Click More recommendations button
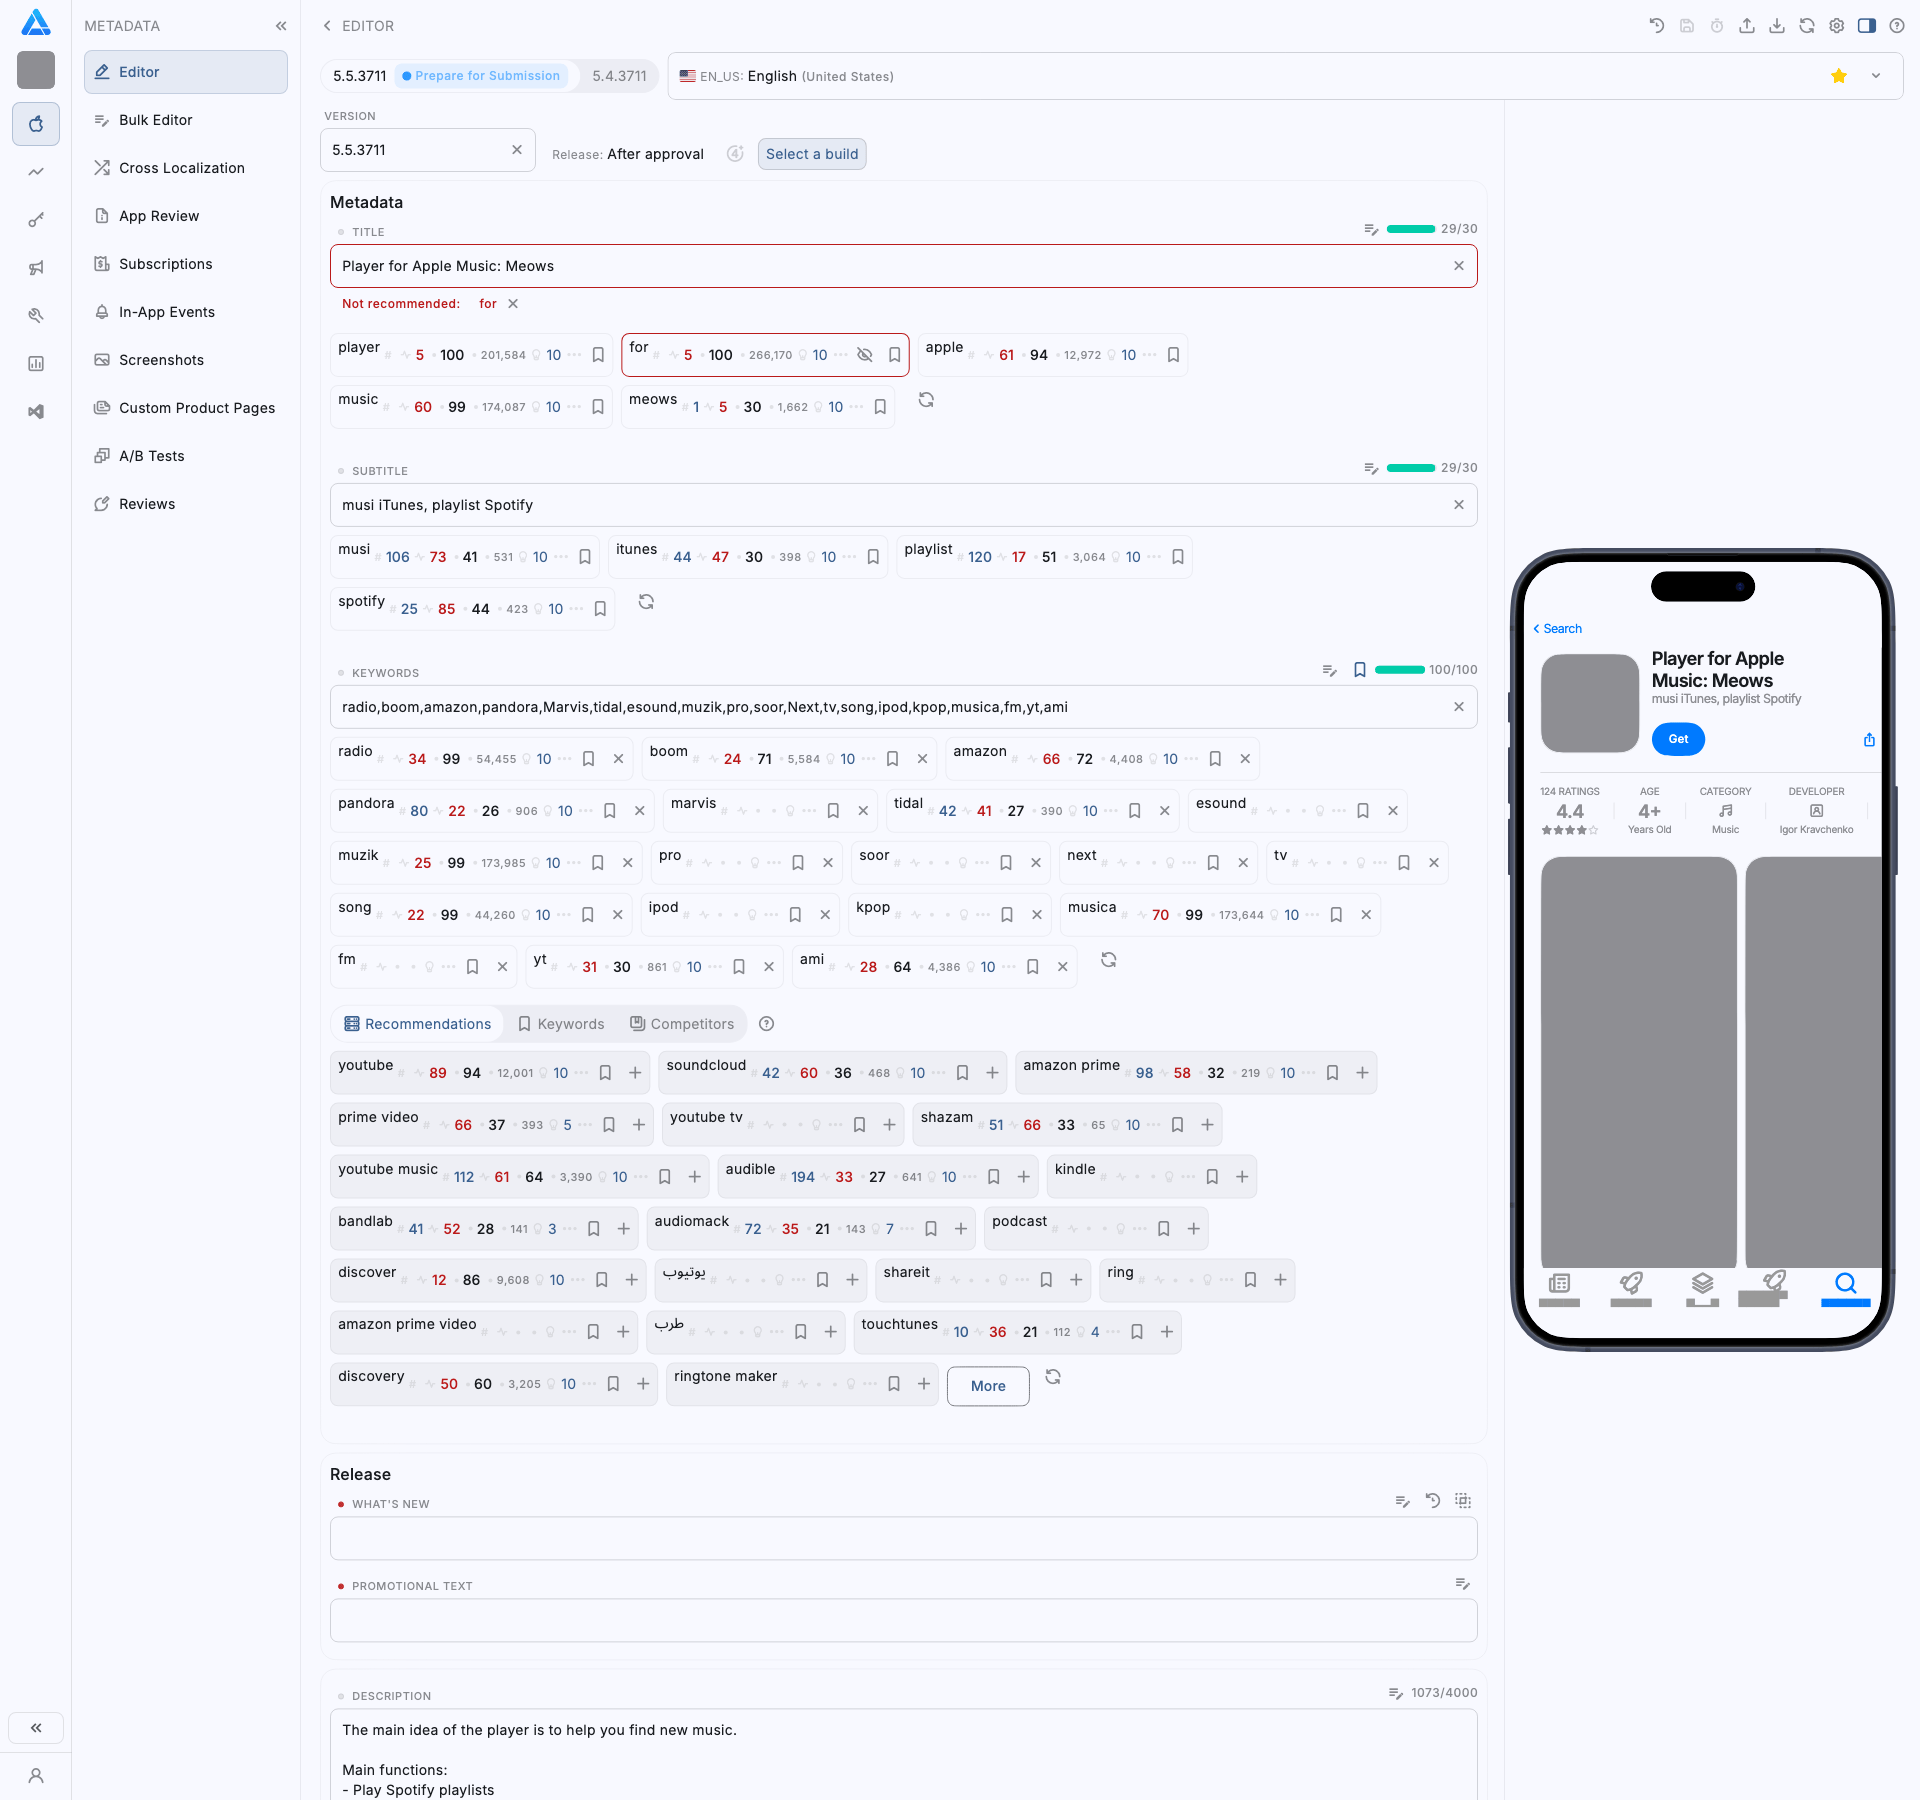The width and height of the screenshot is (1920, 1800). 988,1386
